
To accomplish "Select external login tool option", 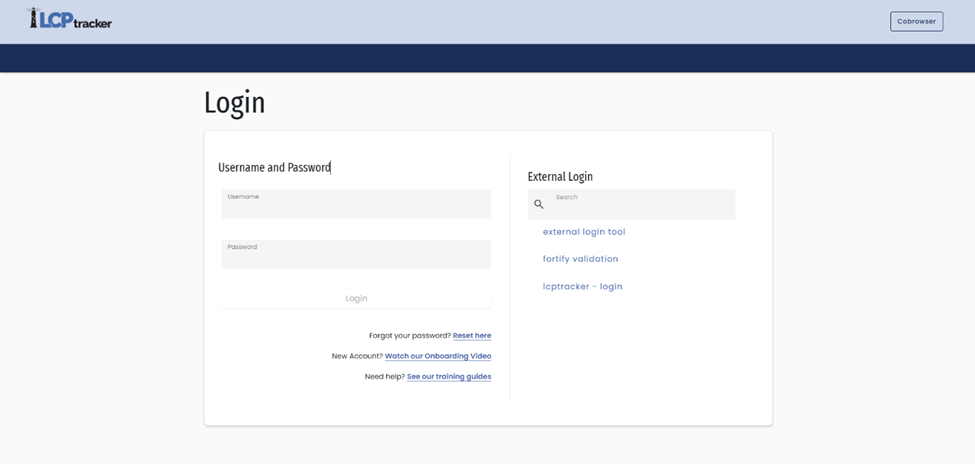I will [584, 232].
